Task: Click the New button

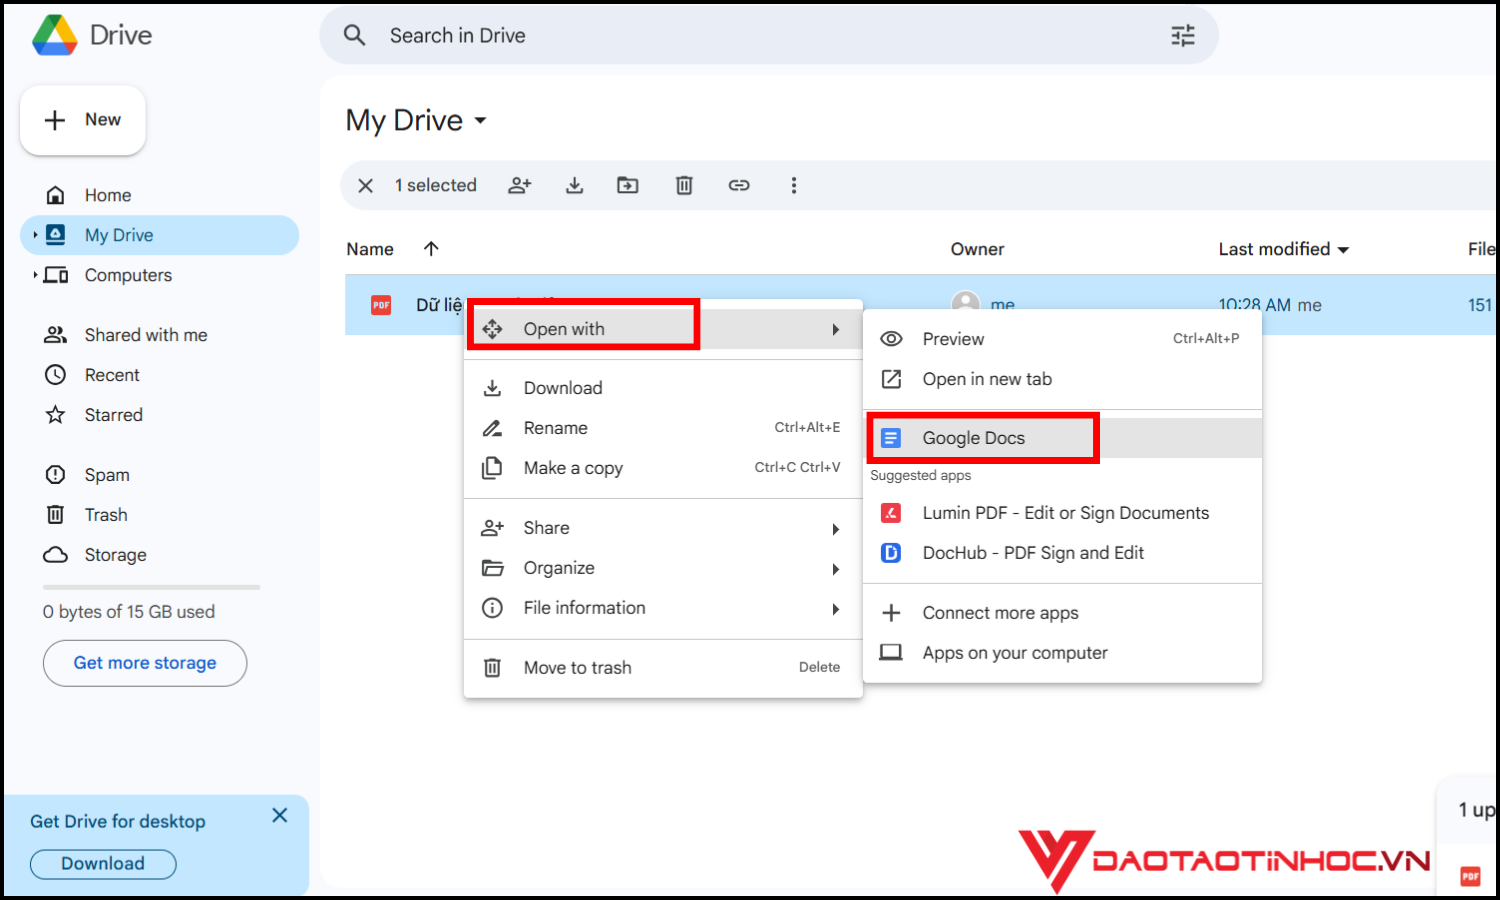Action: 83,120
